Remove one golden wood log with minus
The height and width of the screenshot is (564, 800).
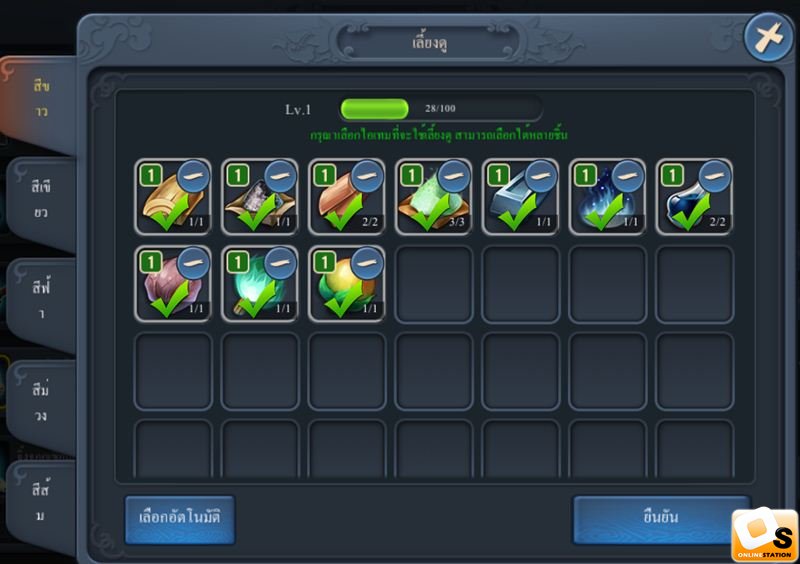tap(193, 176)
